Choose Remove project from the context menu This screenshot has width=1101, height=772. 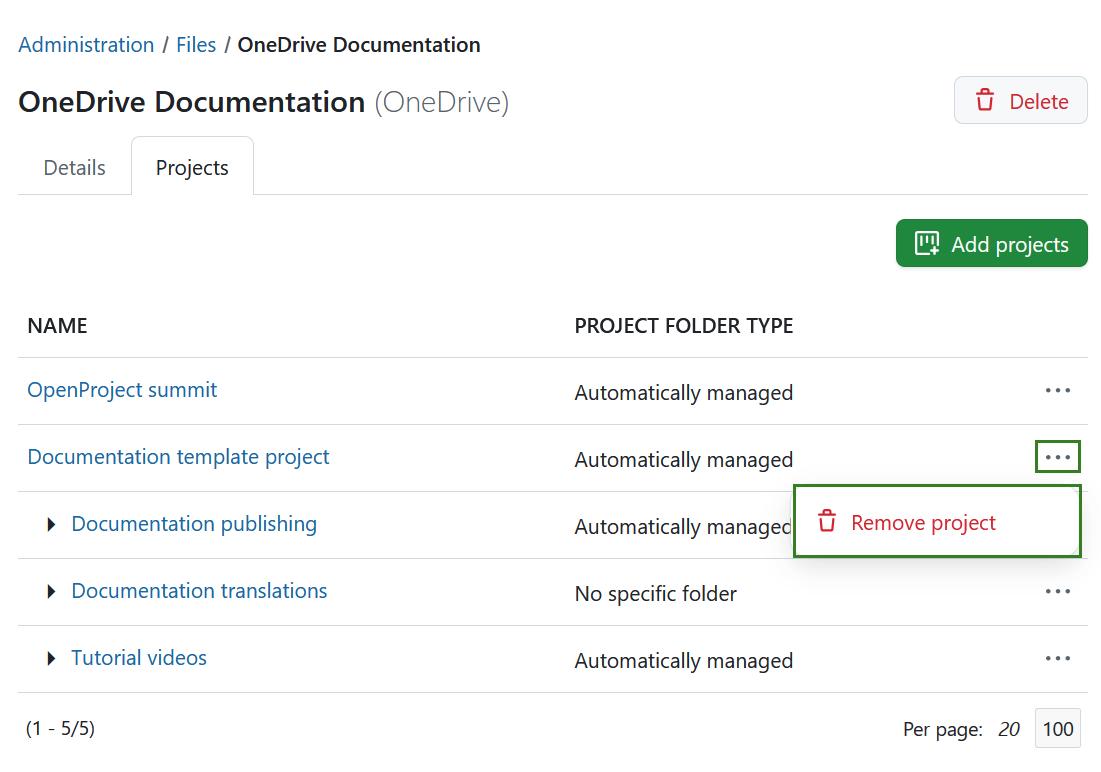(x=922, y=521)
